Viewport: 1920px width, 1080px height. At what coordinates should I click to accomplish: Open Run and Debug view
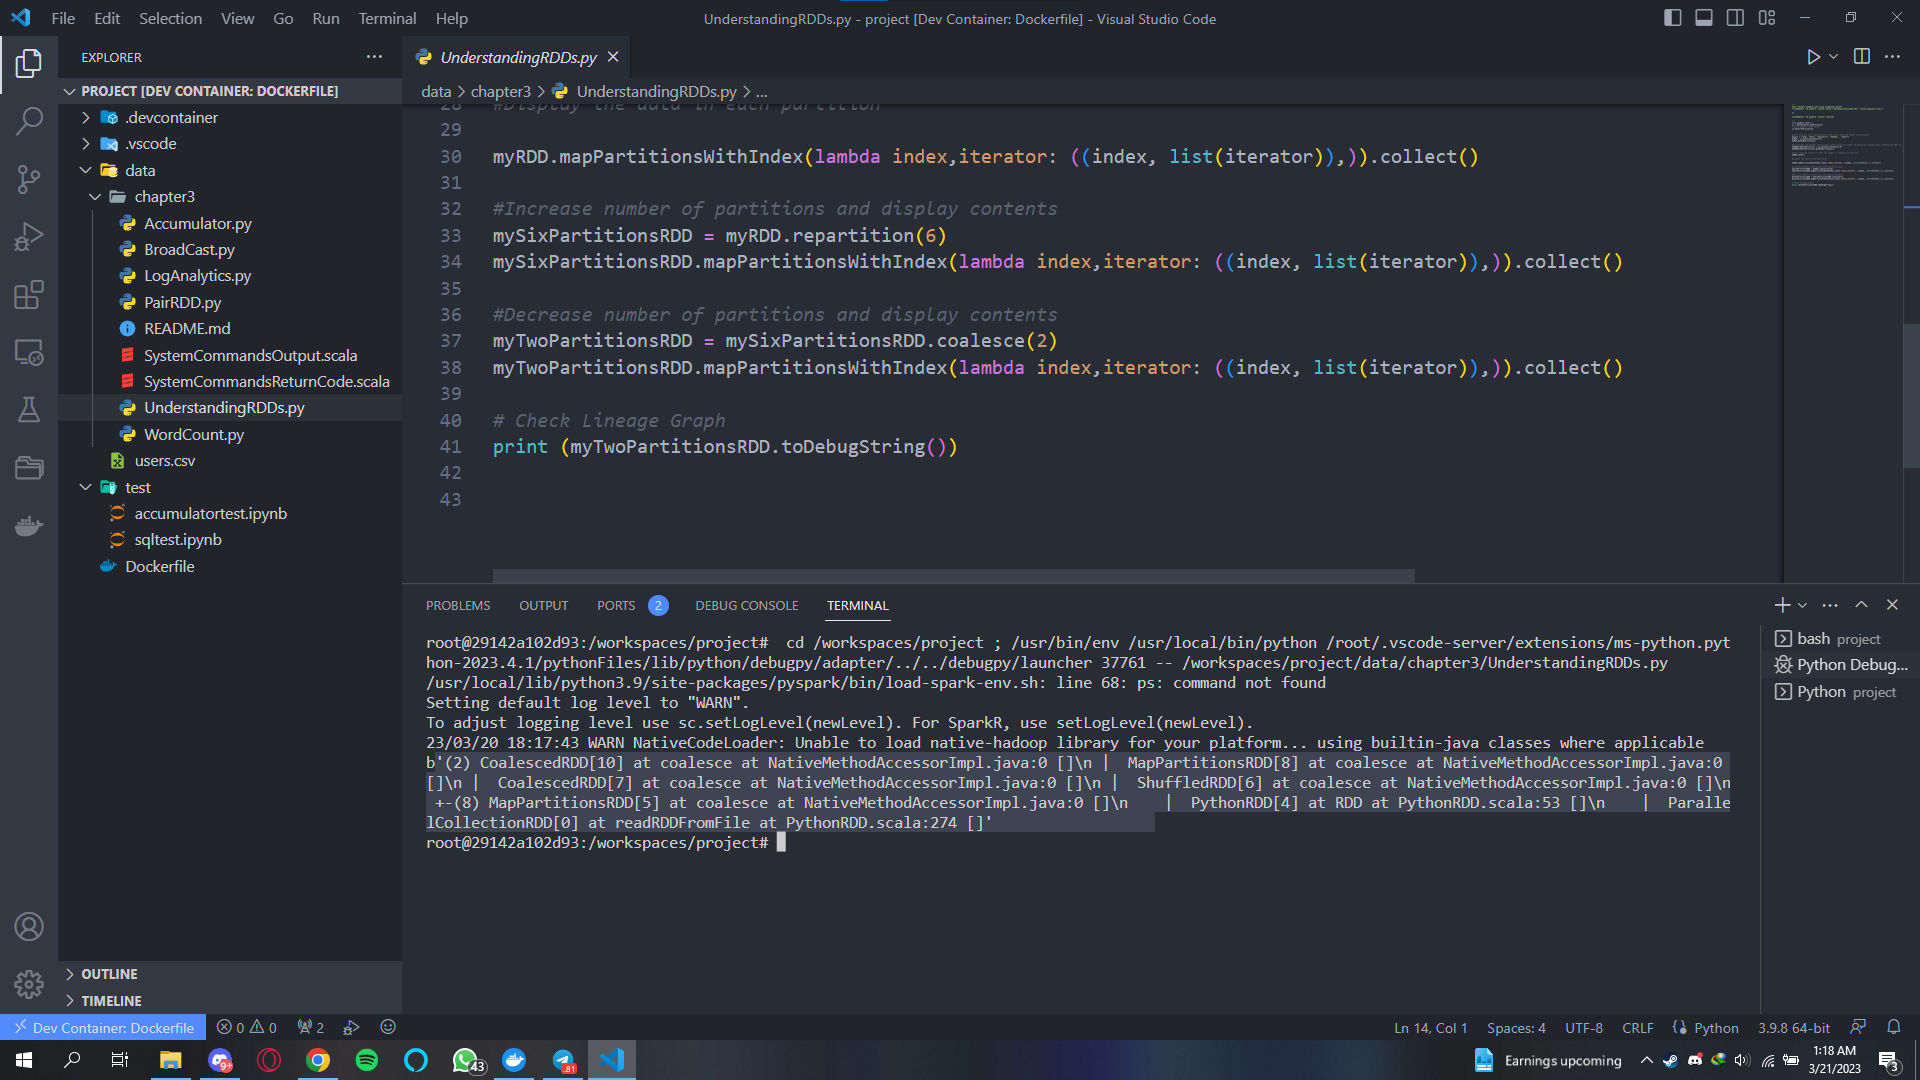point(29,237)
